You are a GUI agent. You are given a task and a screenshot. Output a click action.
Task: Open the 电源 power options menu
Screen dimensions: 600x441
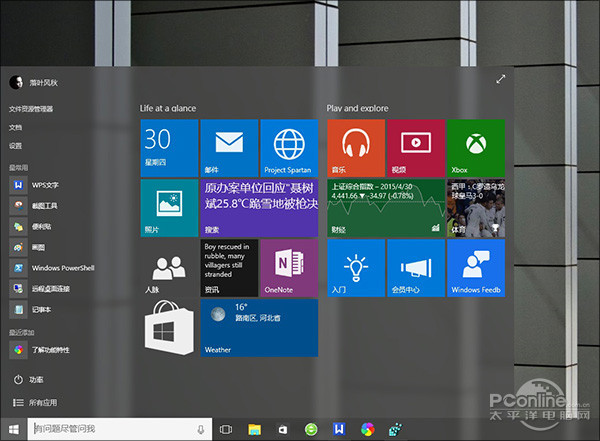click(30, 380)
